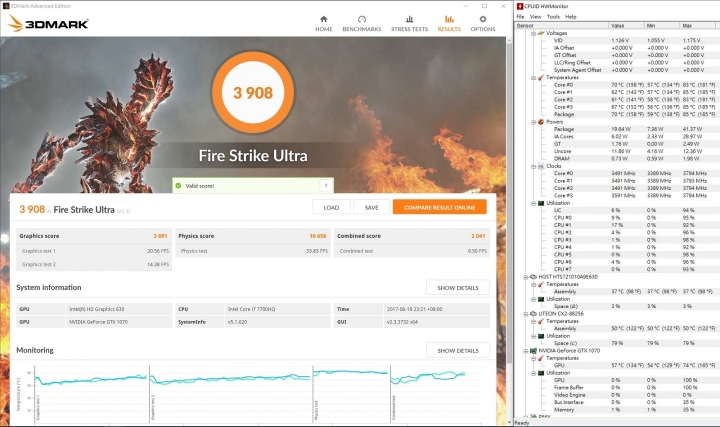Show details for Monitoring section

[458, 350]
